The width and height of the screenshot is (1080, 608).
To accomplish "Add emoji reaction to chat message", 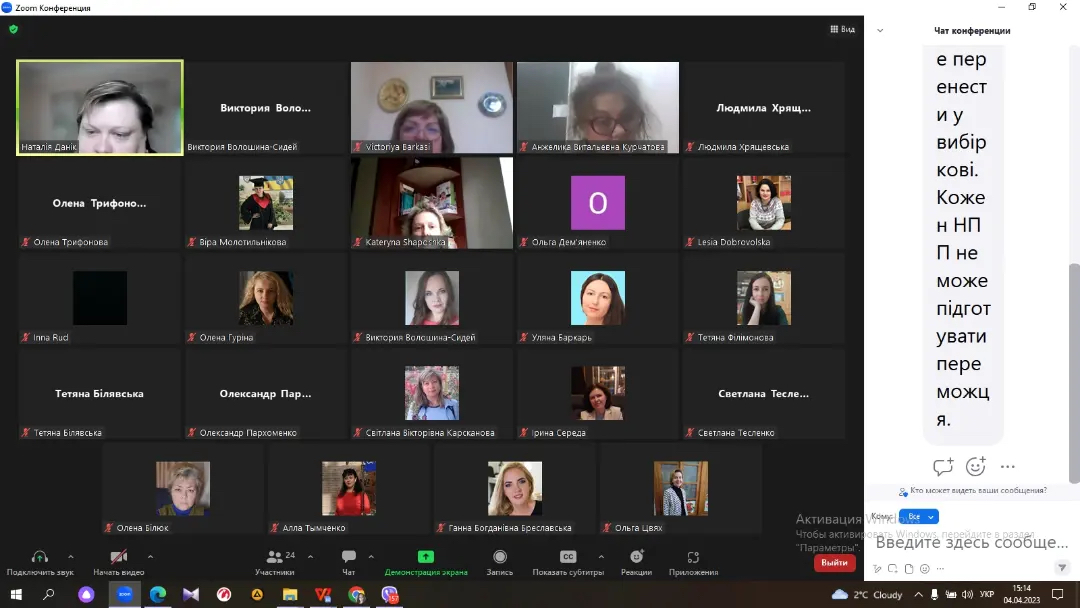I will coord(975,467).
